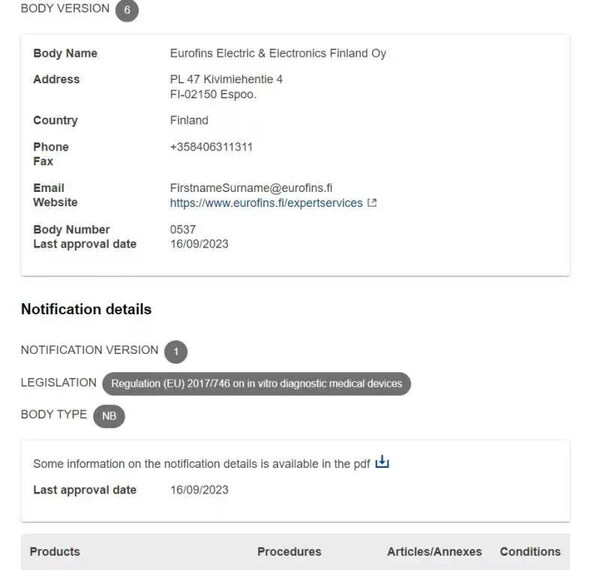
Task: Click the Products column header
Action: pos(55,552)
